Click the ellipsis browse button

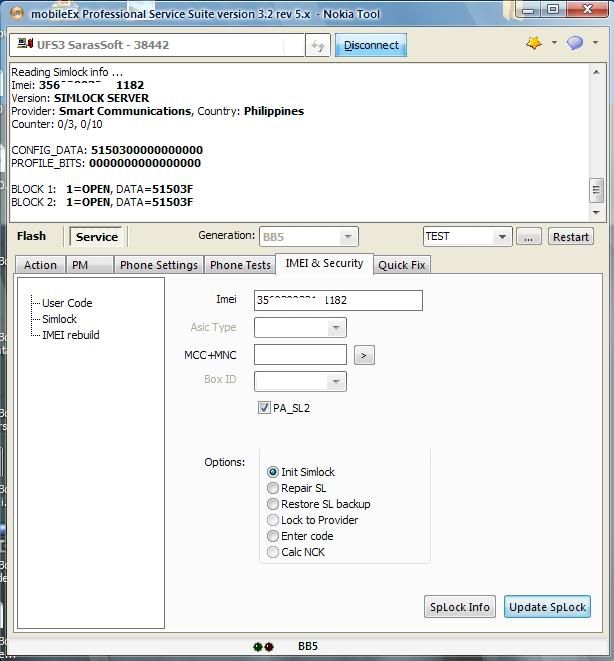[528, 237]
